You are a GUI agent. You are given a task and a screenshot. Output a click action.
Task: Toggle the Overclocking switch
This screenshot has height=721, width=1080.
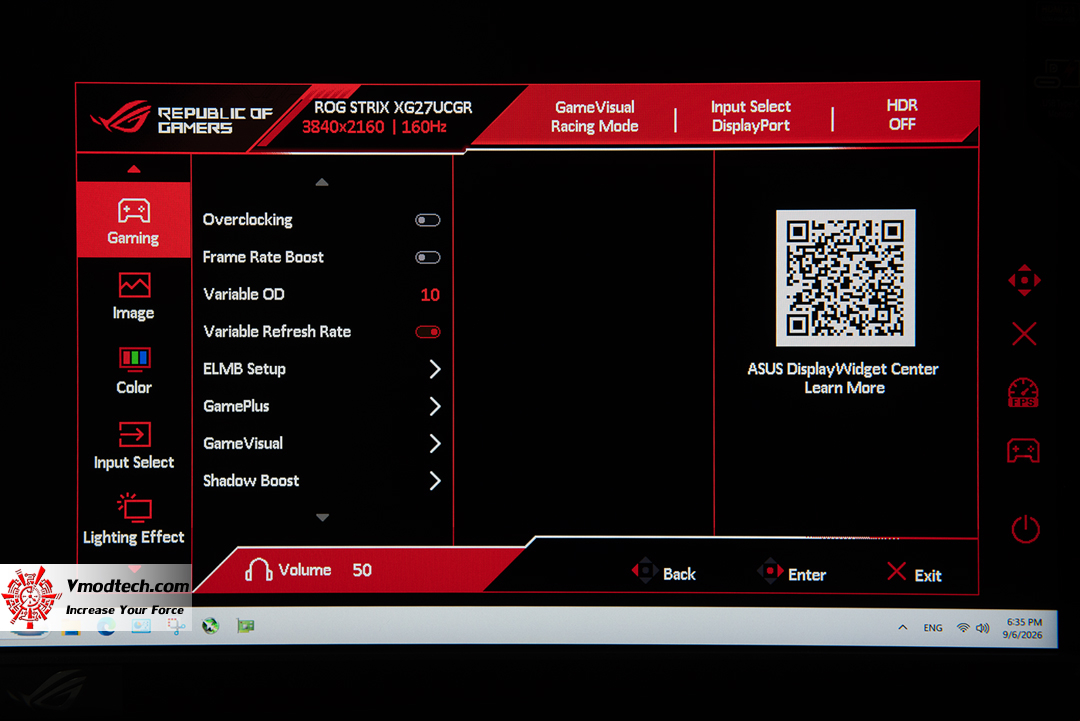428,220
